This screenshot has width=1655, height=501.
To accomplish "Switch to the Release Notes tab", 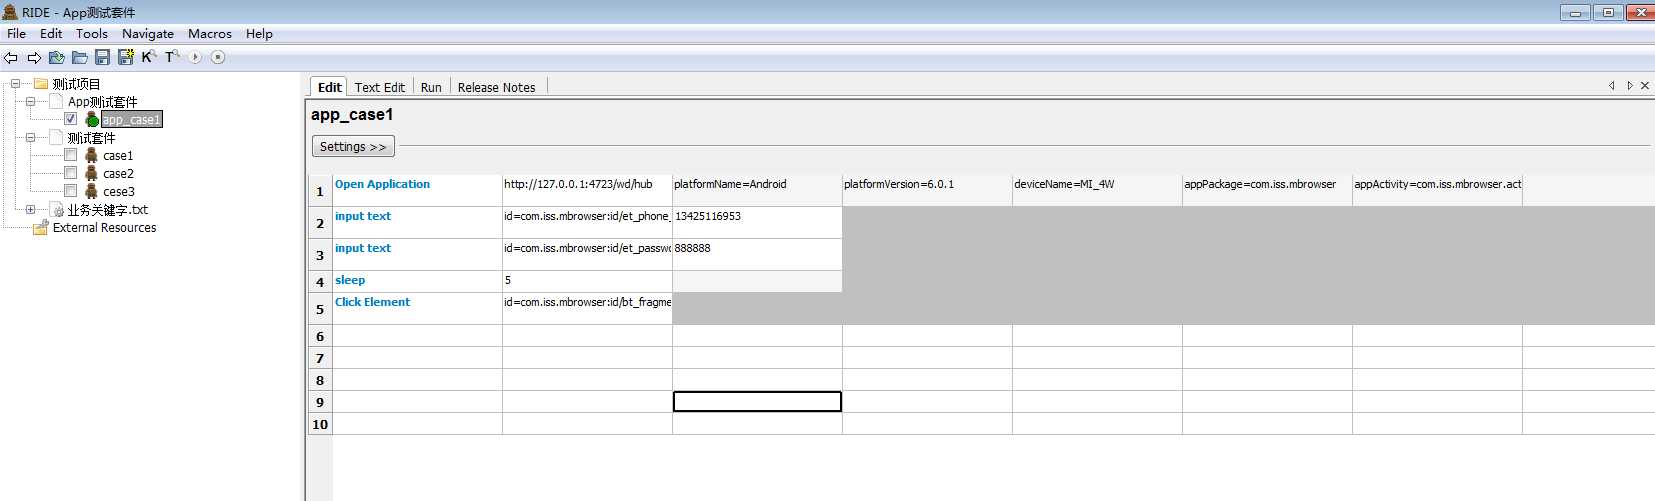I will pyautogui.click(x=496, y=87).
